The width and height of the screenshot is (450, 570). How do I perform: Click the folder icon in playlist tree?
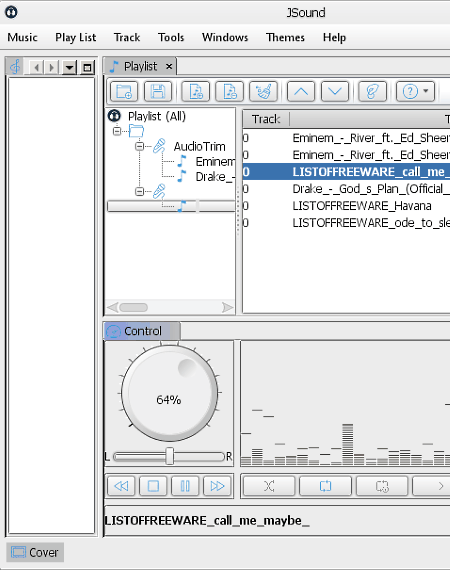pyautogui.click(x=136, y=131)
